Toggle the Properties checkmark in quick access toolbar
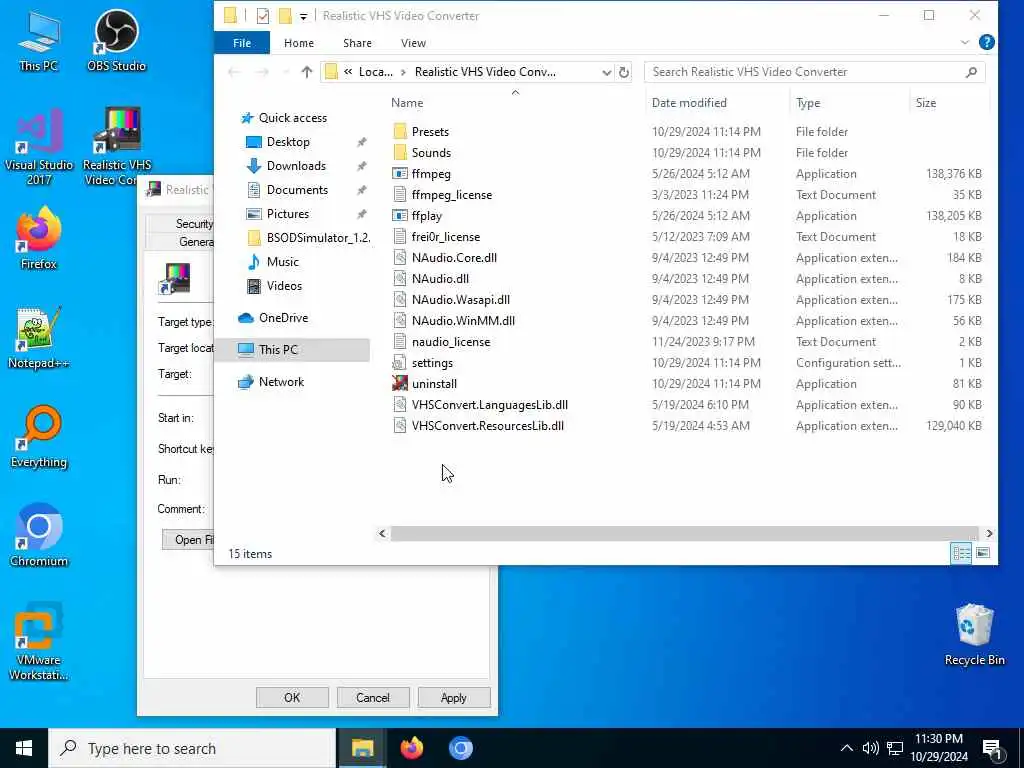The height and width of the screenshot is (768, 1024). point(263,16)
